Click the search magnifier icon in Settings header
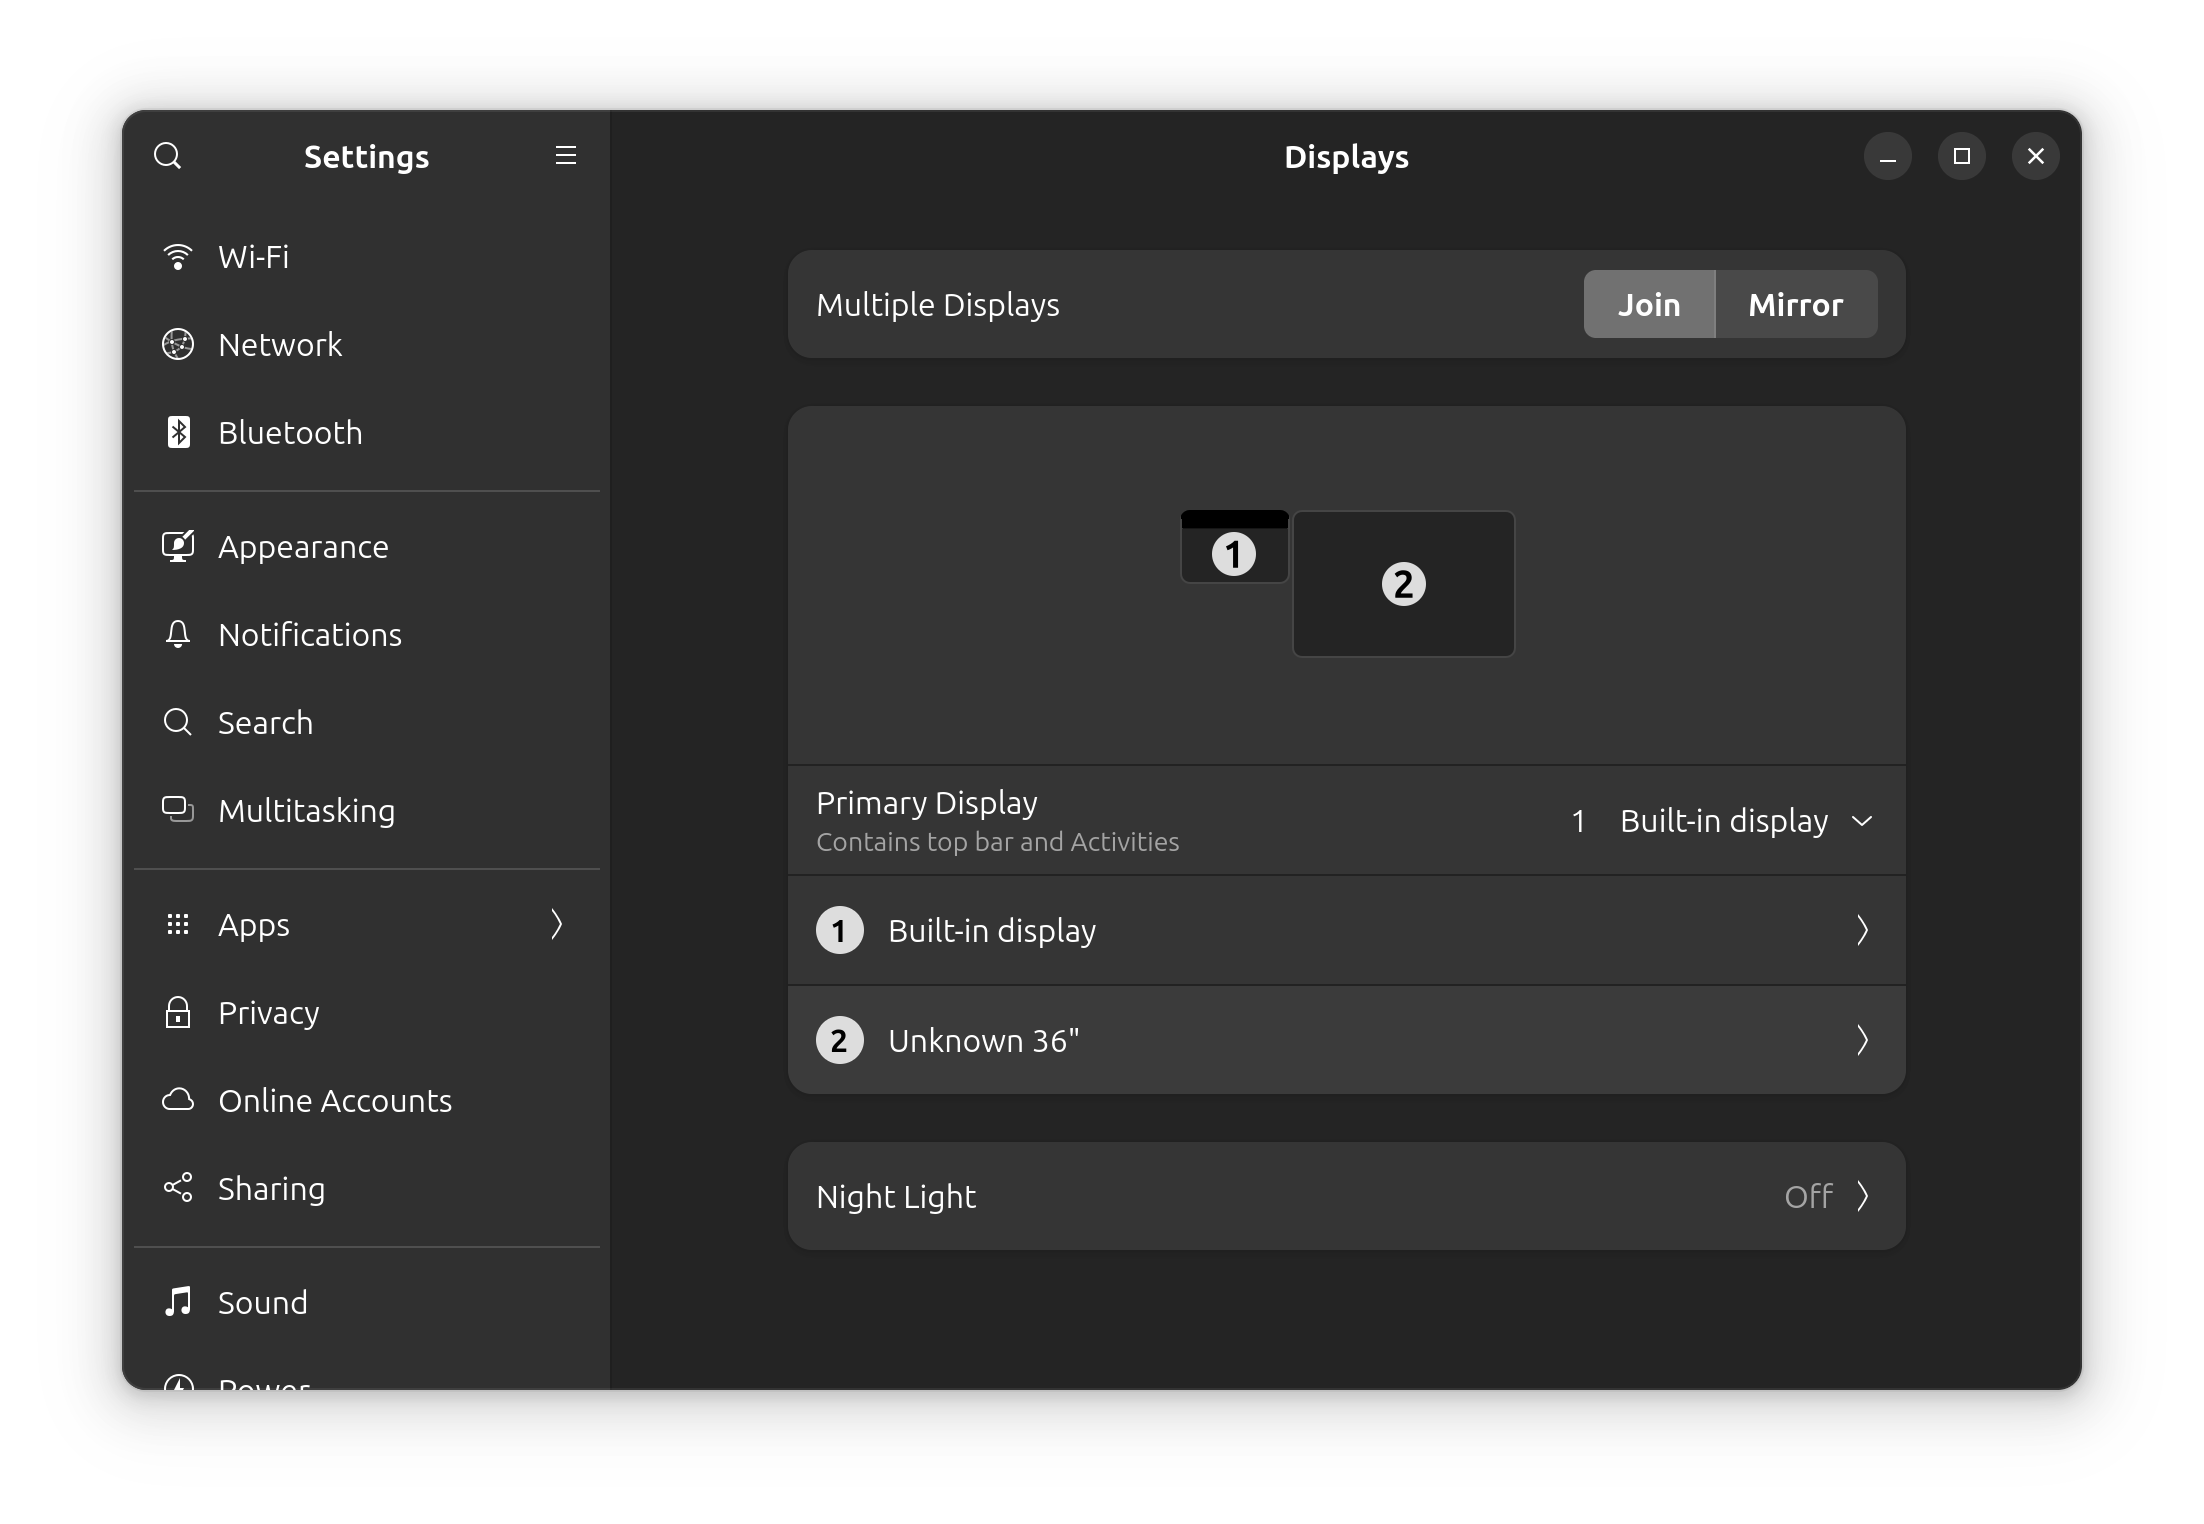The height and width of the screenshot is (1524, 2204). [167, 156]
